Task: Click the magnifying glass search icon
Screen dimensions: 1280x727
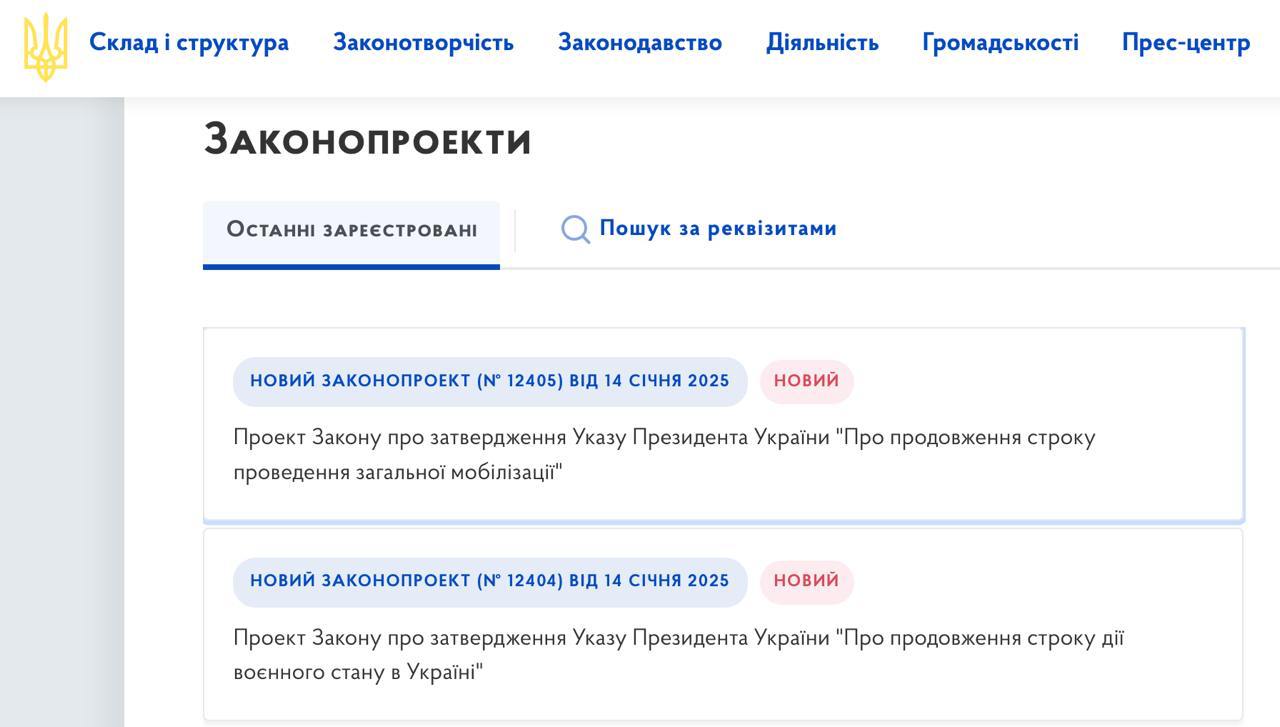Action: [x=575, y=230]
